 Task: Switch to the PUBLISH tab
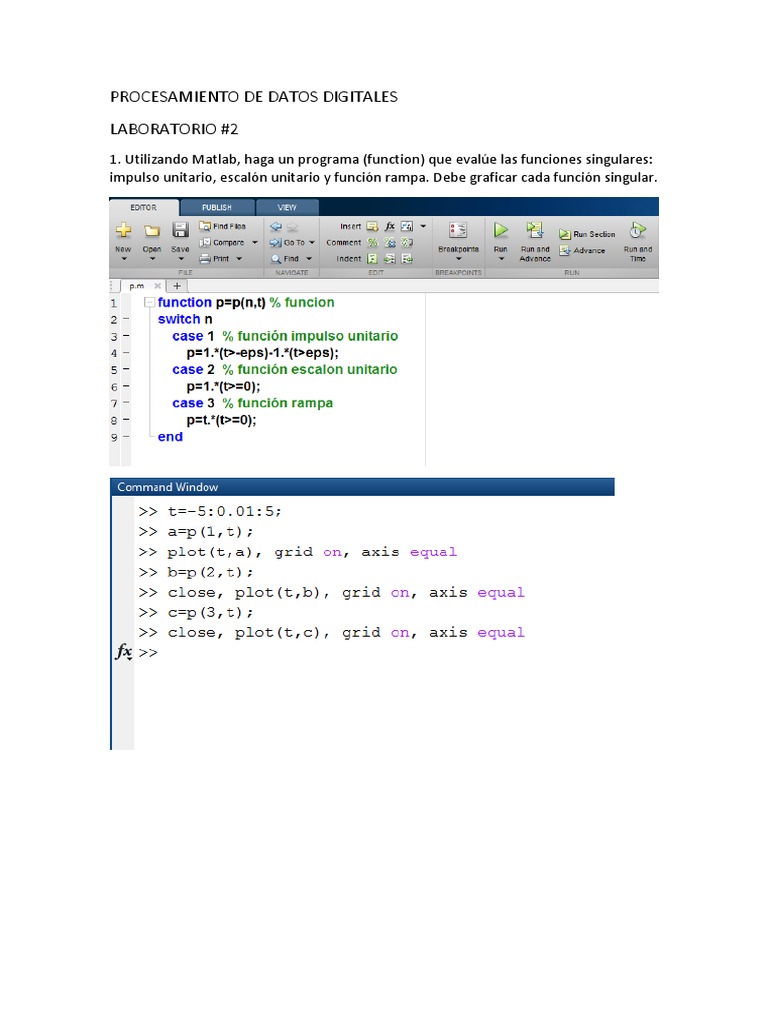(x=216, y=207)
